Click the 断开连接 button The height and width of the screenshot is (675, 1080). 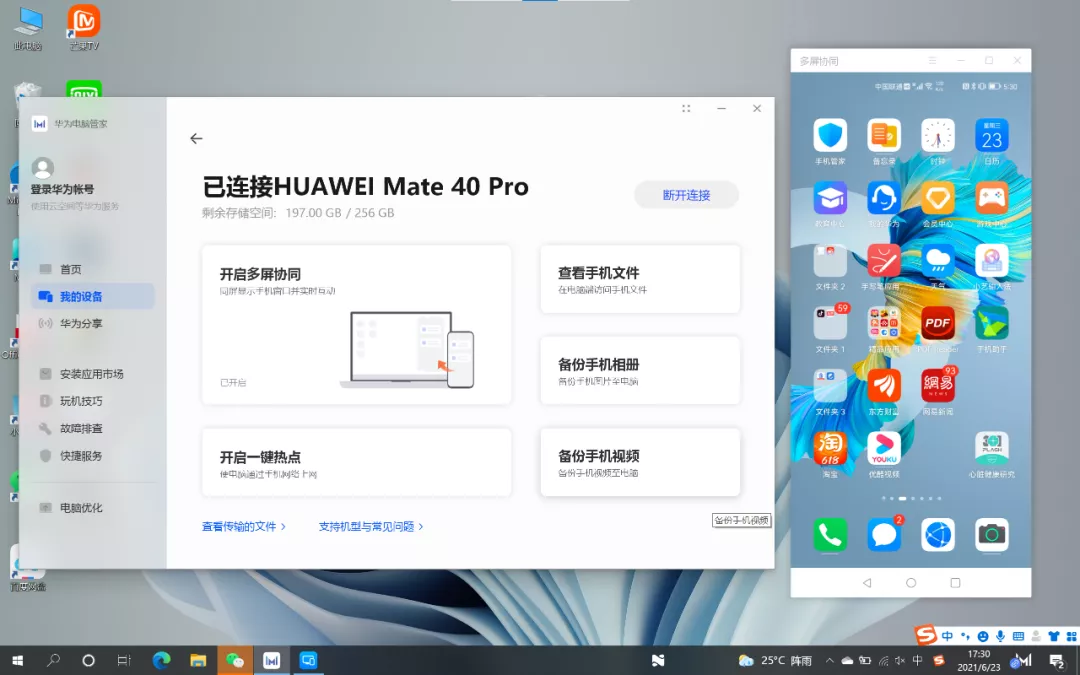tap(686, 195)
